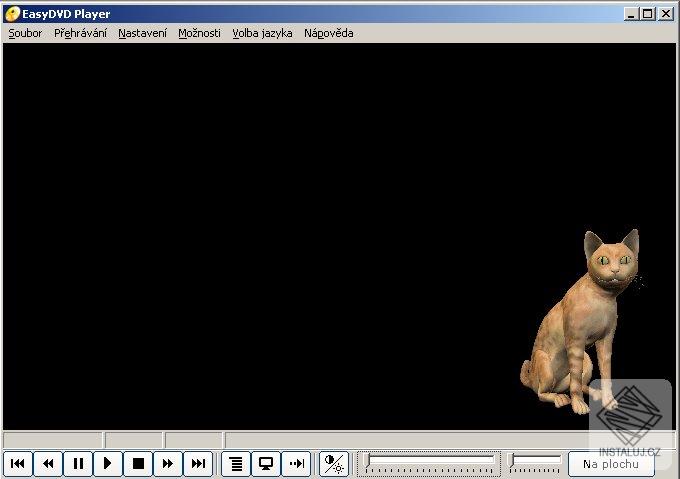Stop playback with the stop button
Viewport: 680px width, 479px height.
pyautogui.click(x=138, y=463)
